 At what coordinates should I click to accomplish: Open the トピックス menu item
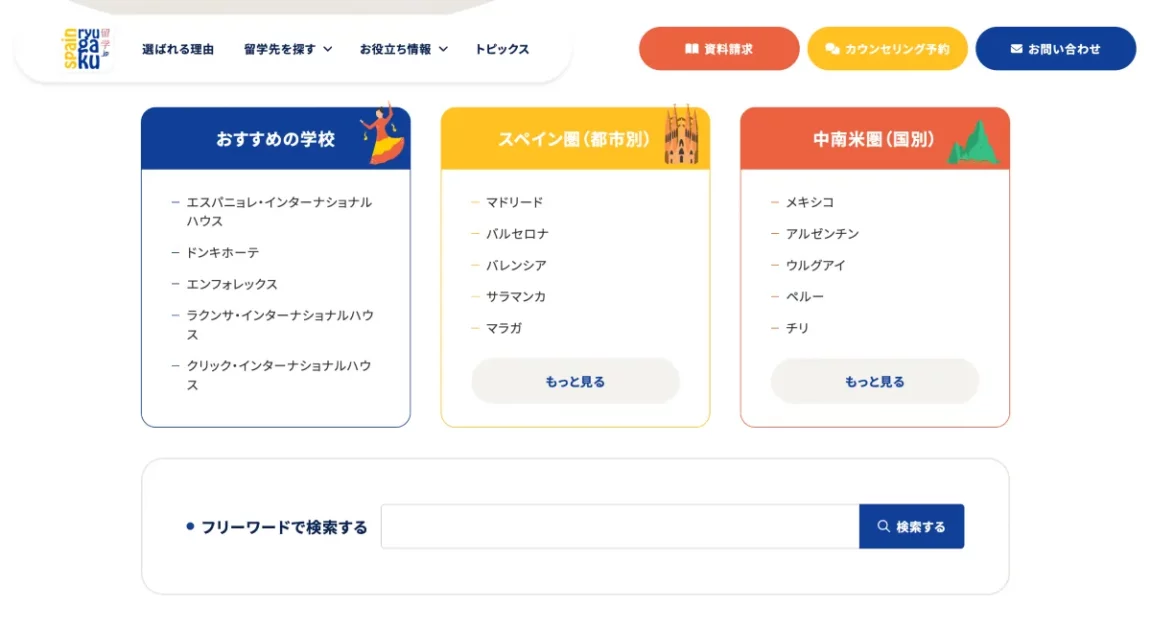[502, 49]
